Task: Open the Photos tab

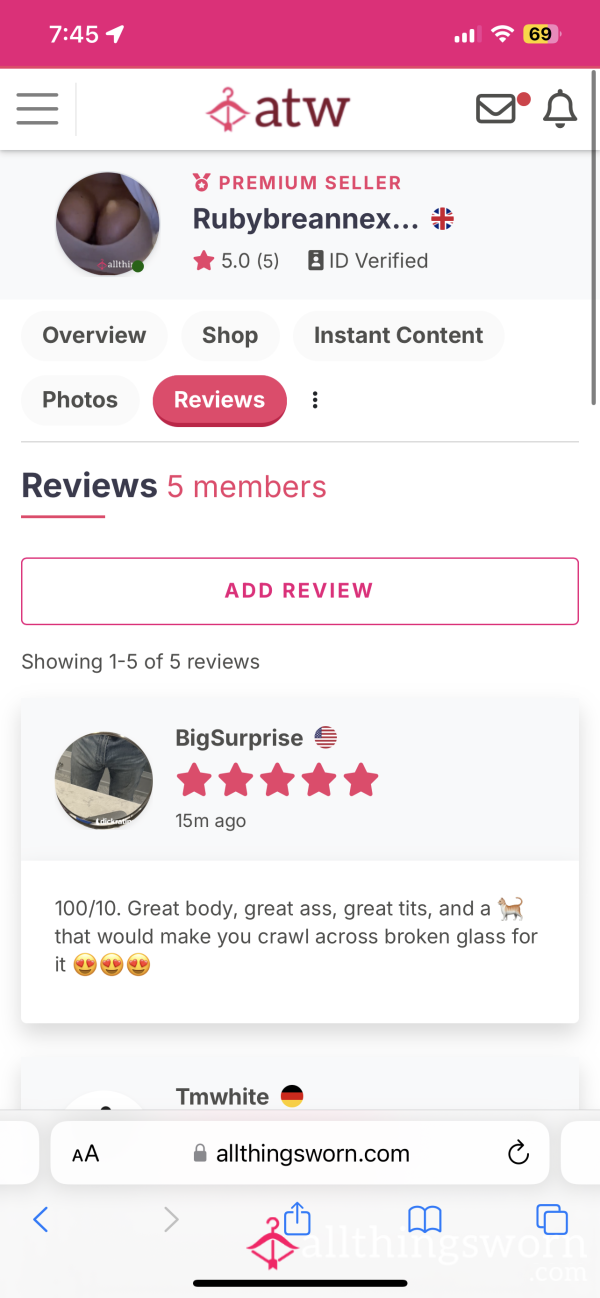Action: [x=80, y=400]
